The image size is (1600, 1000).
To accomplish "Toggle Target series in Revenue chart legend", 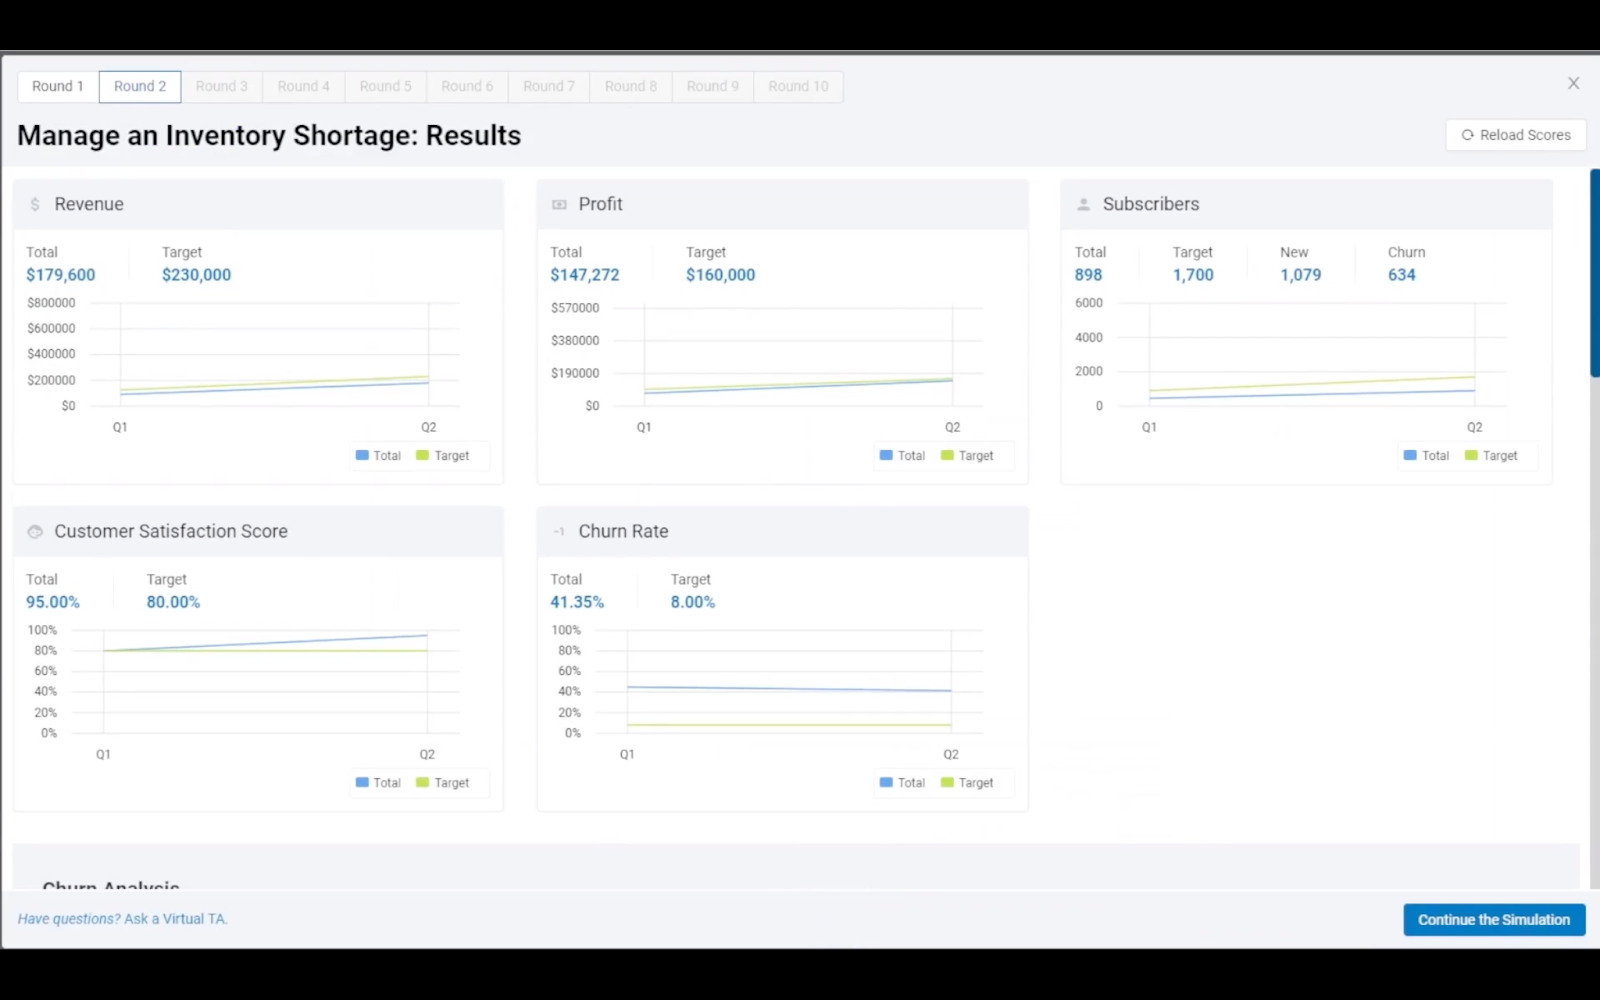I will [443, 456].
